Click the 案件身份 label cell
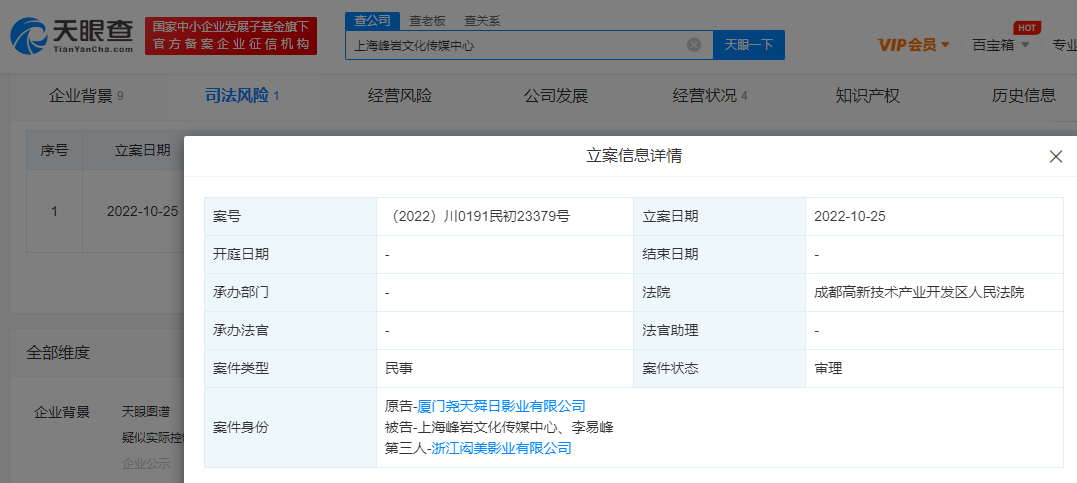1077x483 pixels. (x=291, y=427)
